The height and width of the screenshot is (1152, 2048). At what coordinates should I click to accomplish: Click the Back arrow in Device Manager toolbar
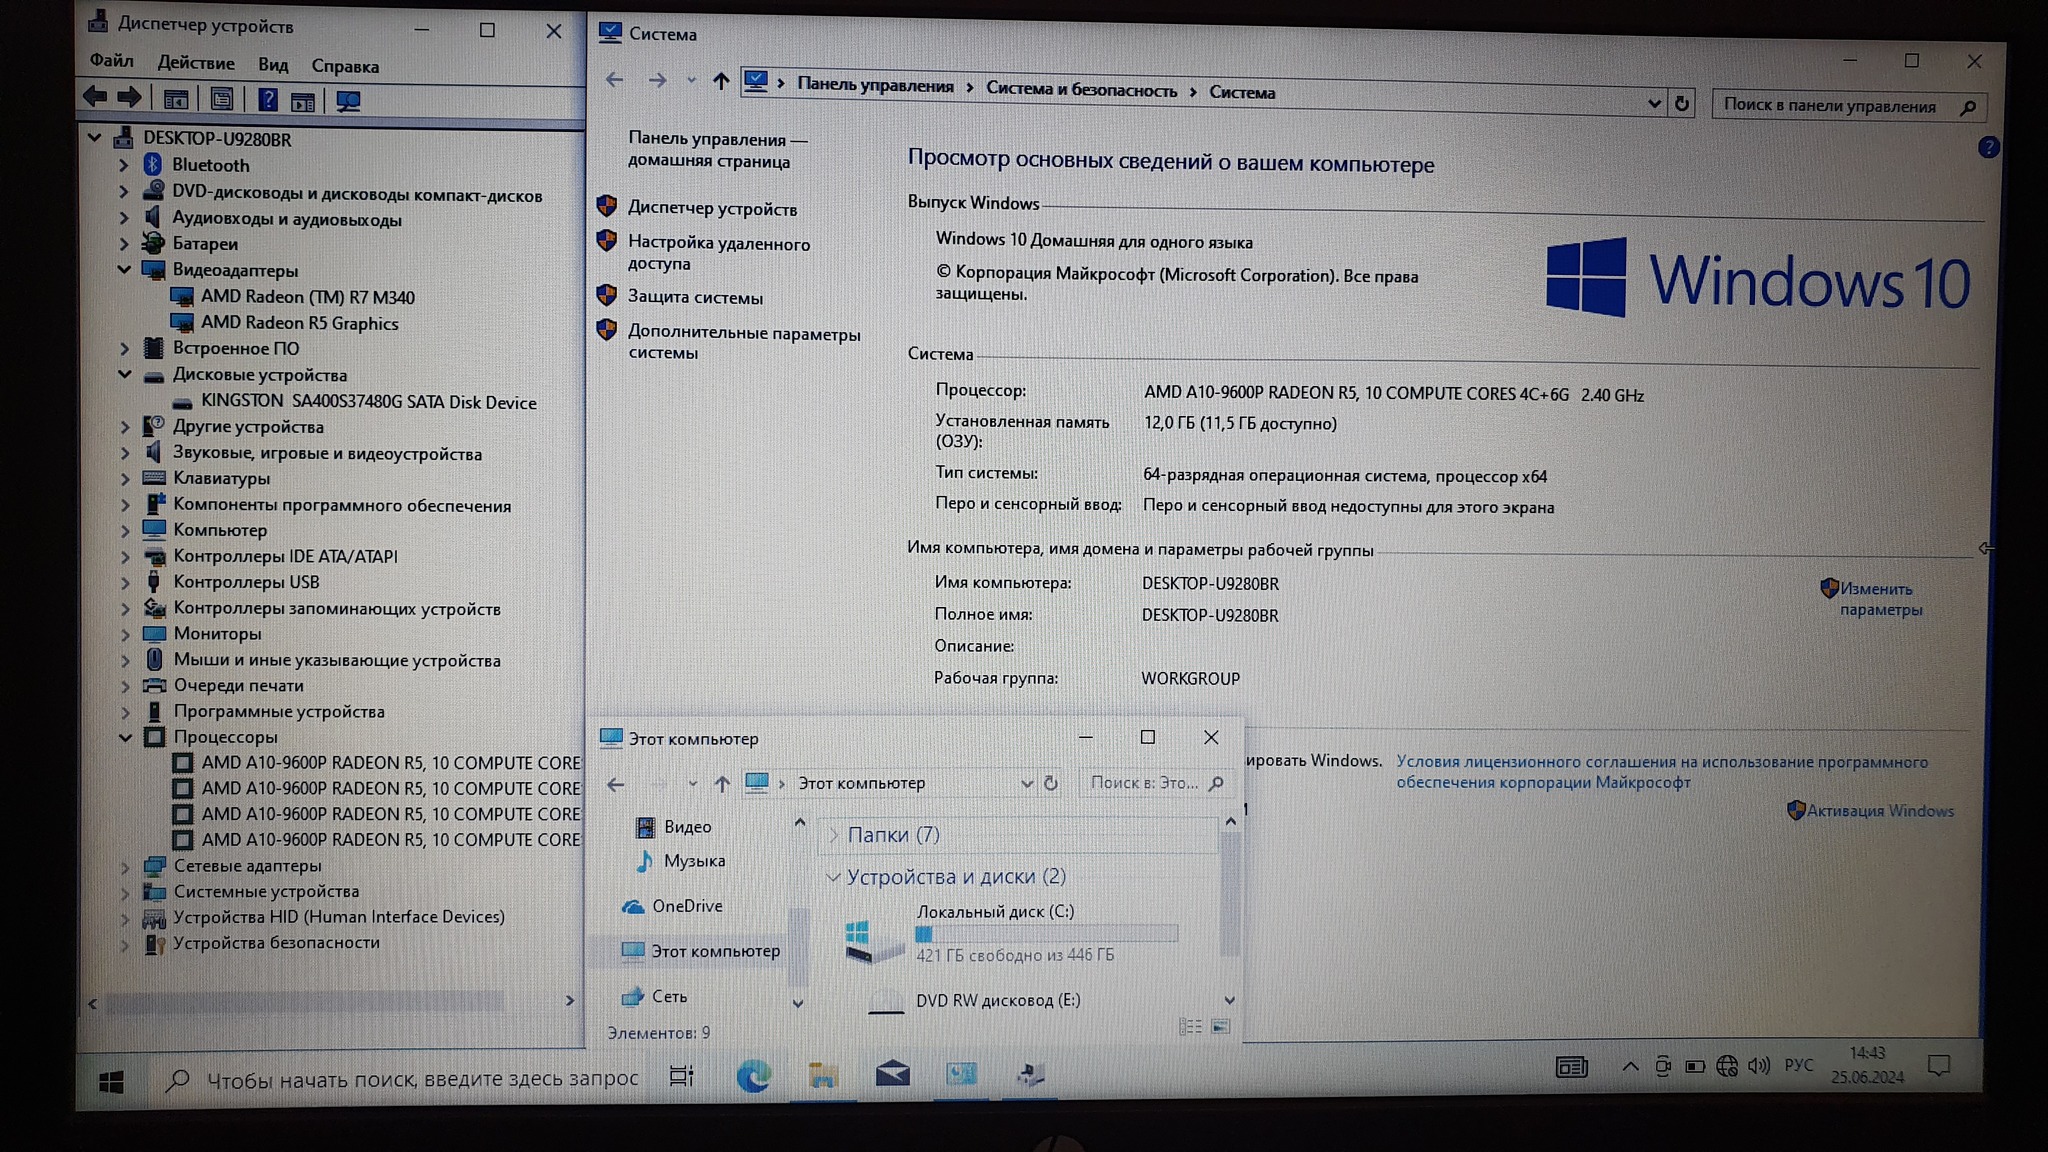(95, 97)
